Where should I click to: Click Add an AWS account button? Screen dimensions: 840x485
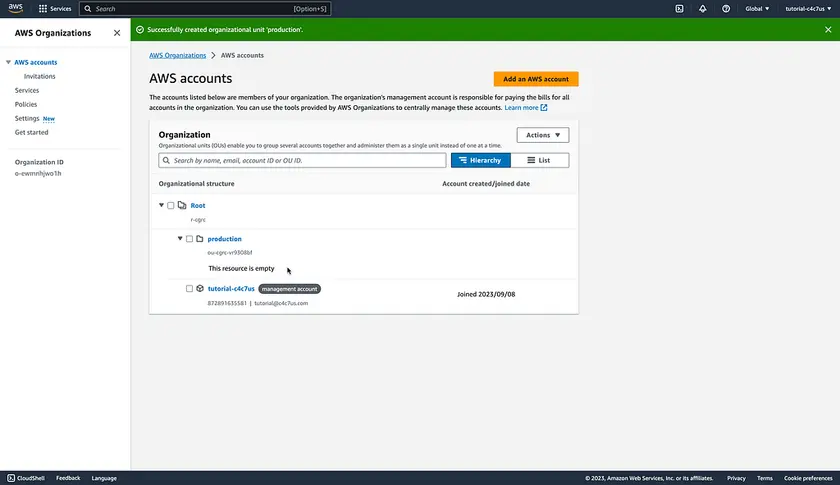(x=536, y=79)
